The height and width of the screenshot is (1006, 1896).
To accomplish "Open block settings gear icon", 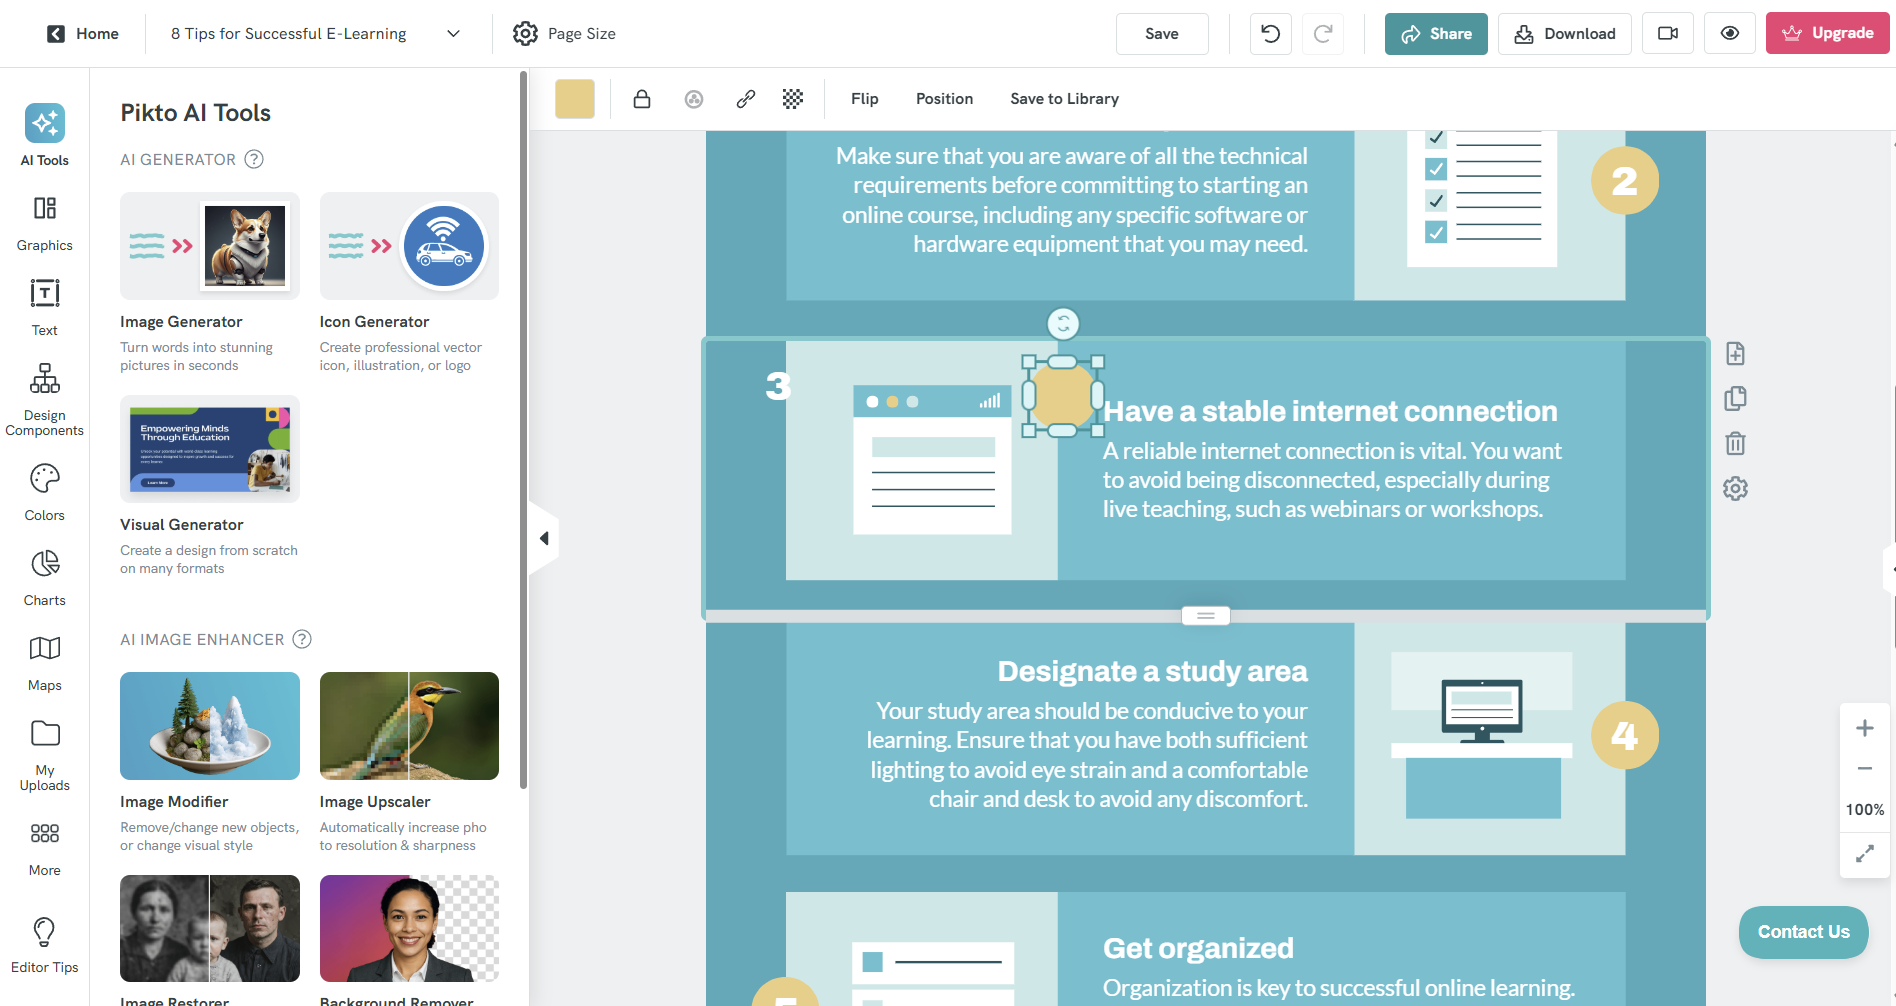I will coord(1735,488).
